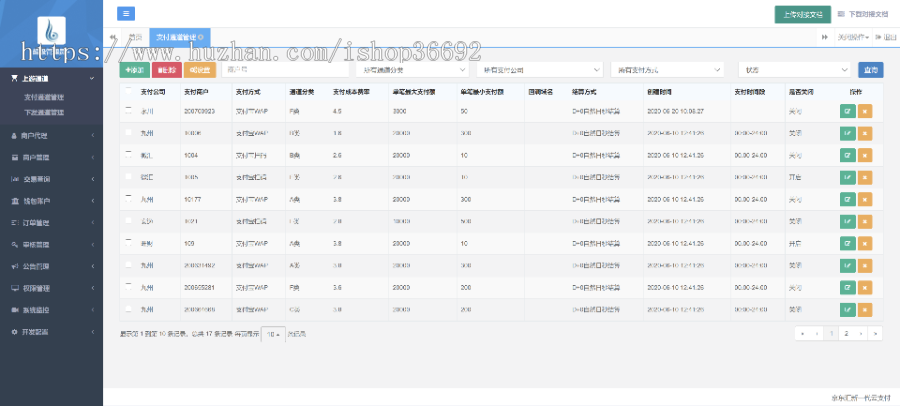Viewport: 900px width, 406px height.
Task: Click the green edit icon in the last table row
Action: pos(848,310)
